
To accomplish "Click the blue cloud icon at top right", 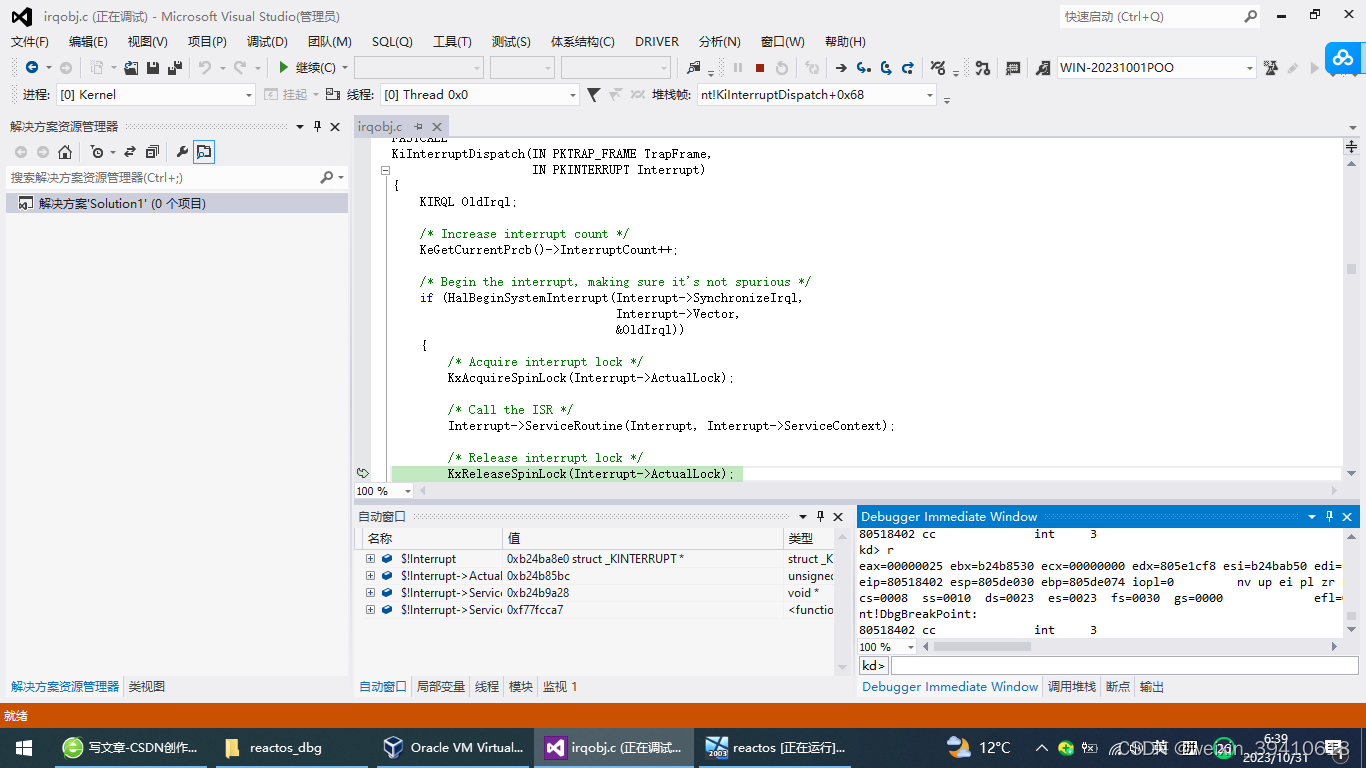I will tap(1345, 58).
